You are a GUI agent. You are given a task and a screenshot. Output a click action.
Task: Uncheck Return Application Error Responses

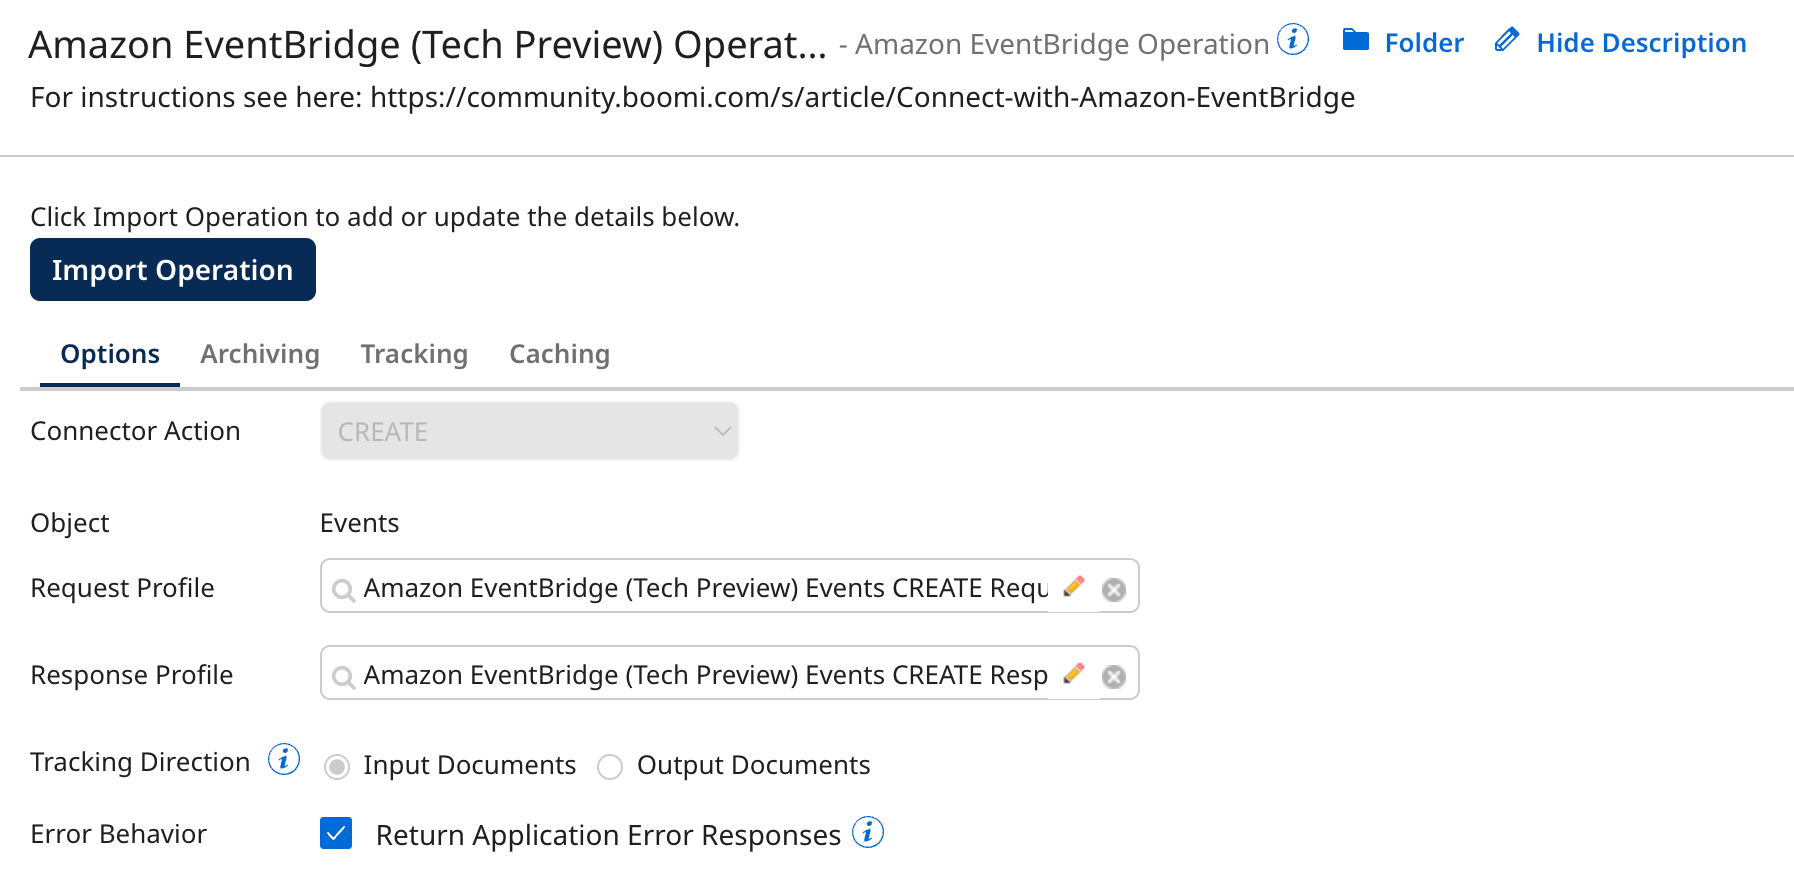[336, 833]
